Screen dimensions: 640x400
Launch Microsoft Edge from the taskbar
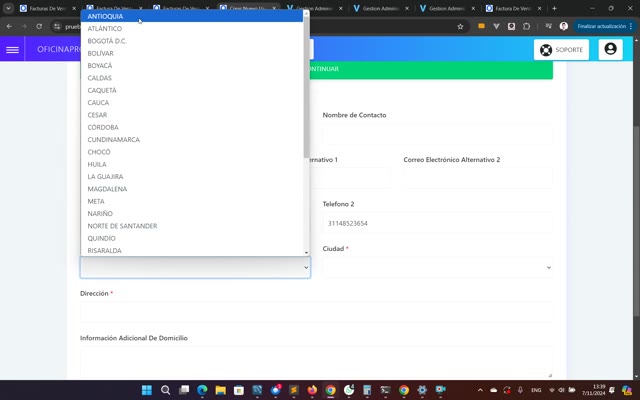click(202, 390)
